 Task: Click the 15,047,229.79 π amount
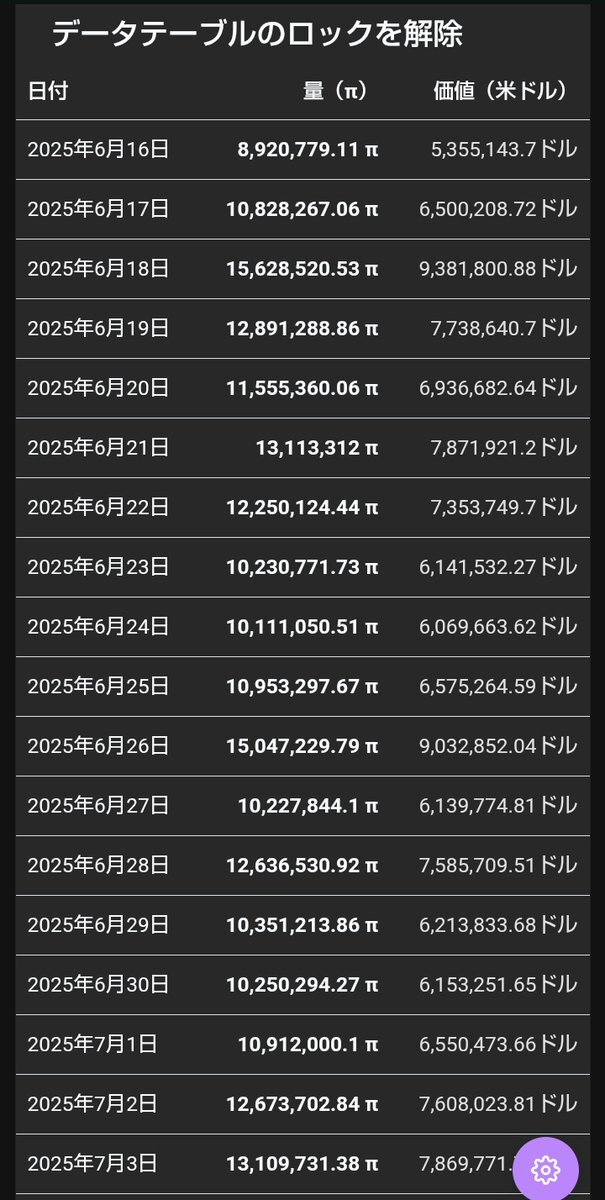[302, 746]
